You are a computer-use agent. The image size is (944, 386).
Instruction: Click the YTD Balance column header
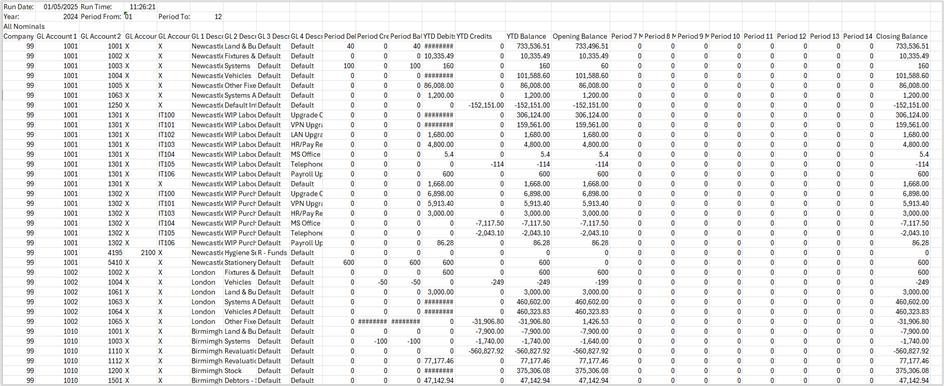tap(522, 37)
